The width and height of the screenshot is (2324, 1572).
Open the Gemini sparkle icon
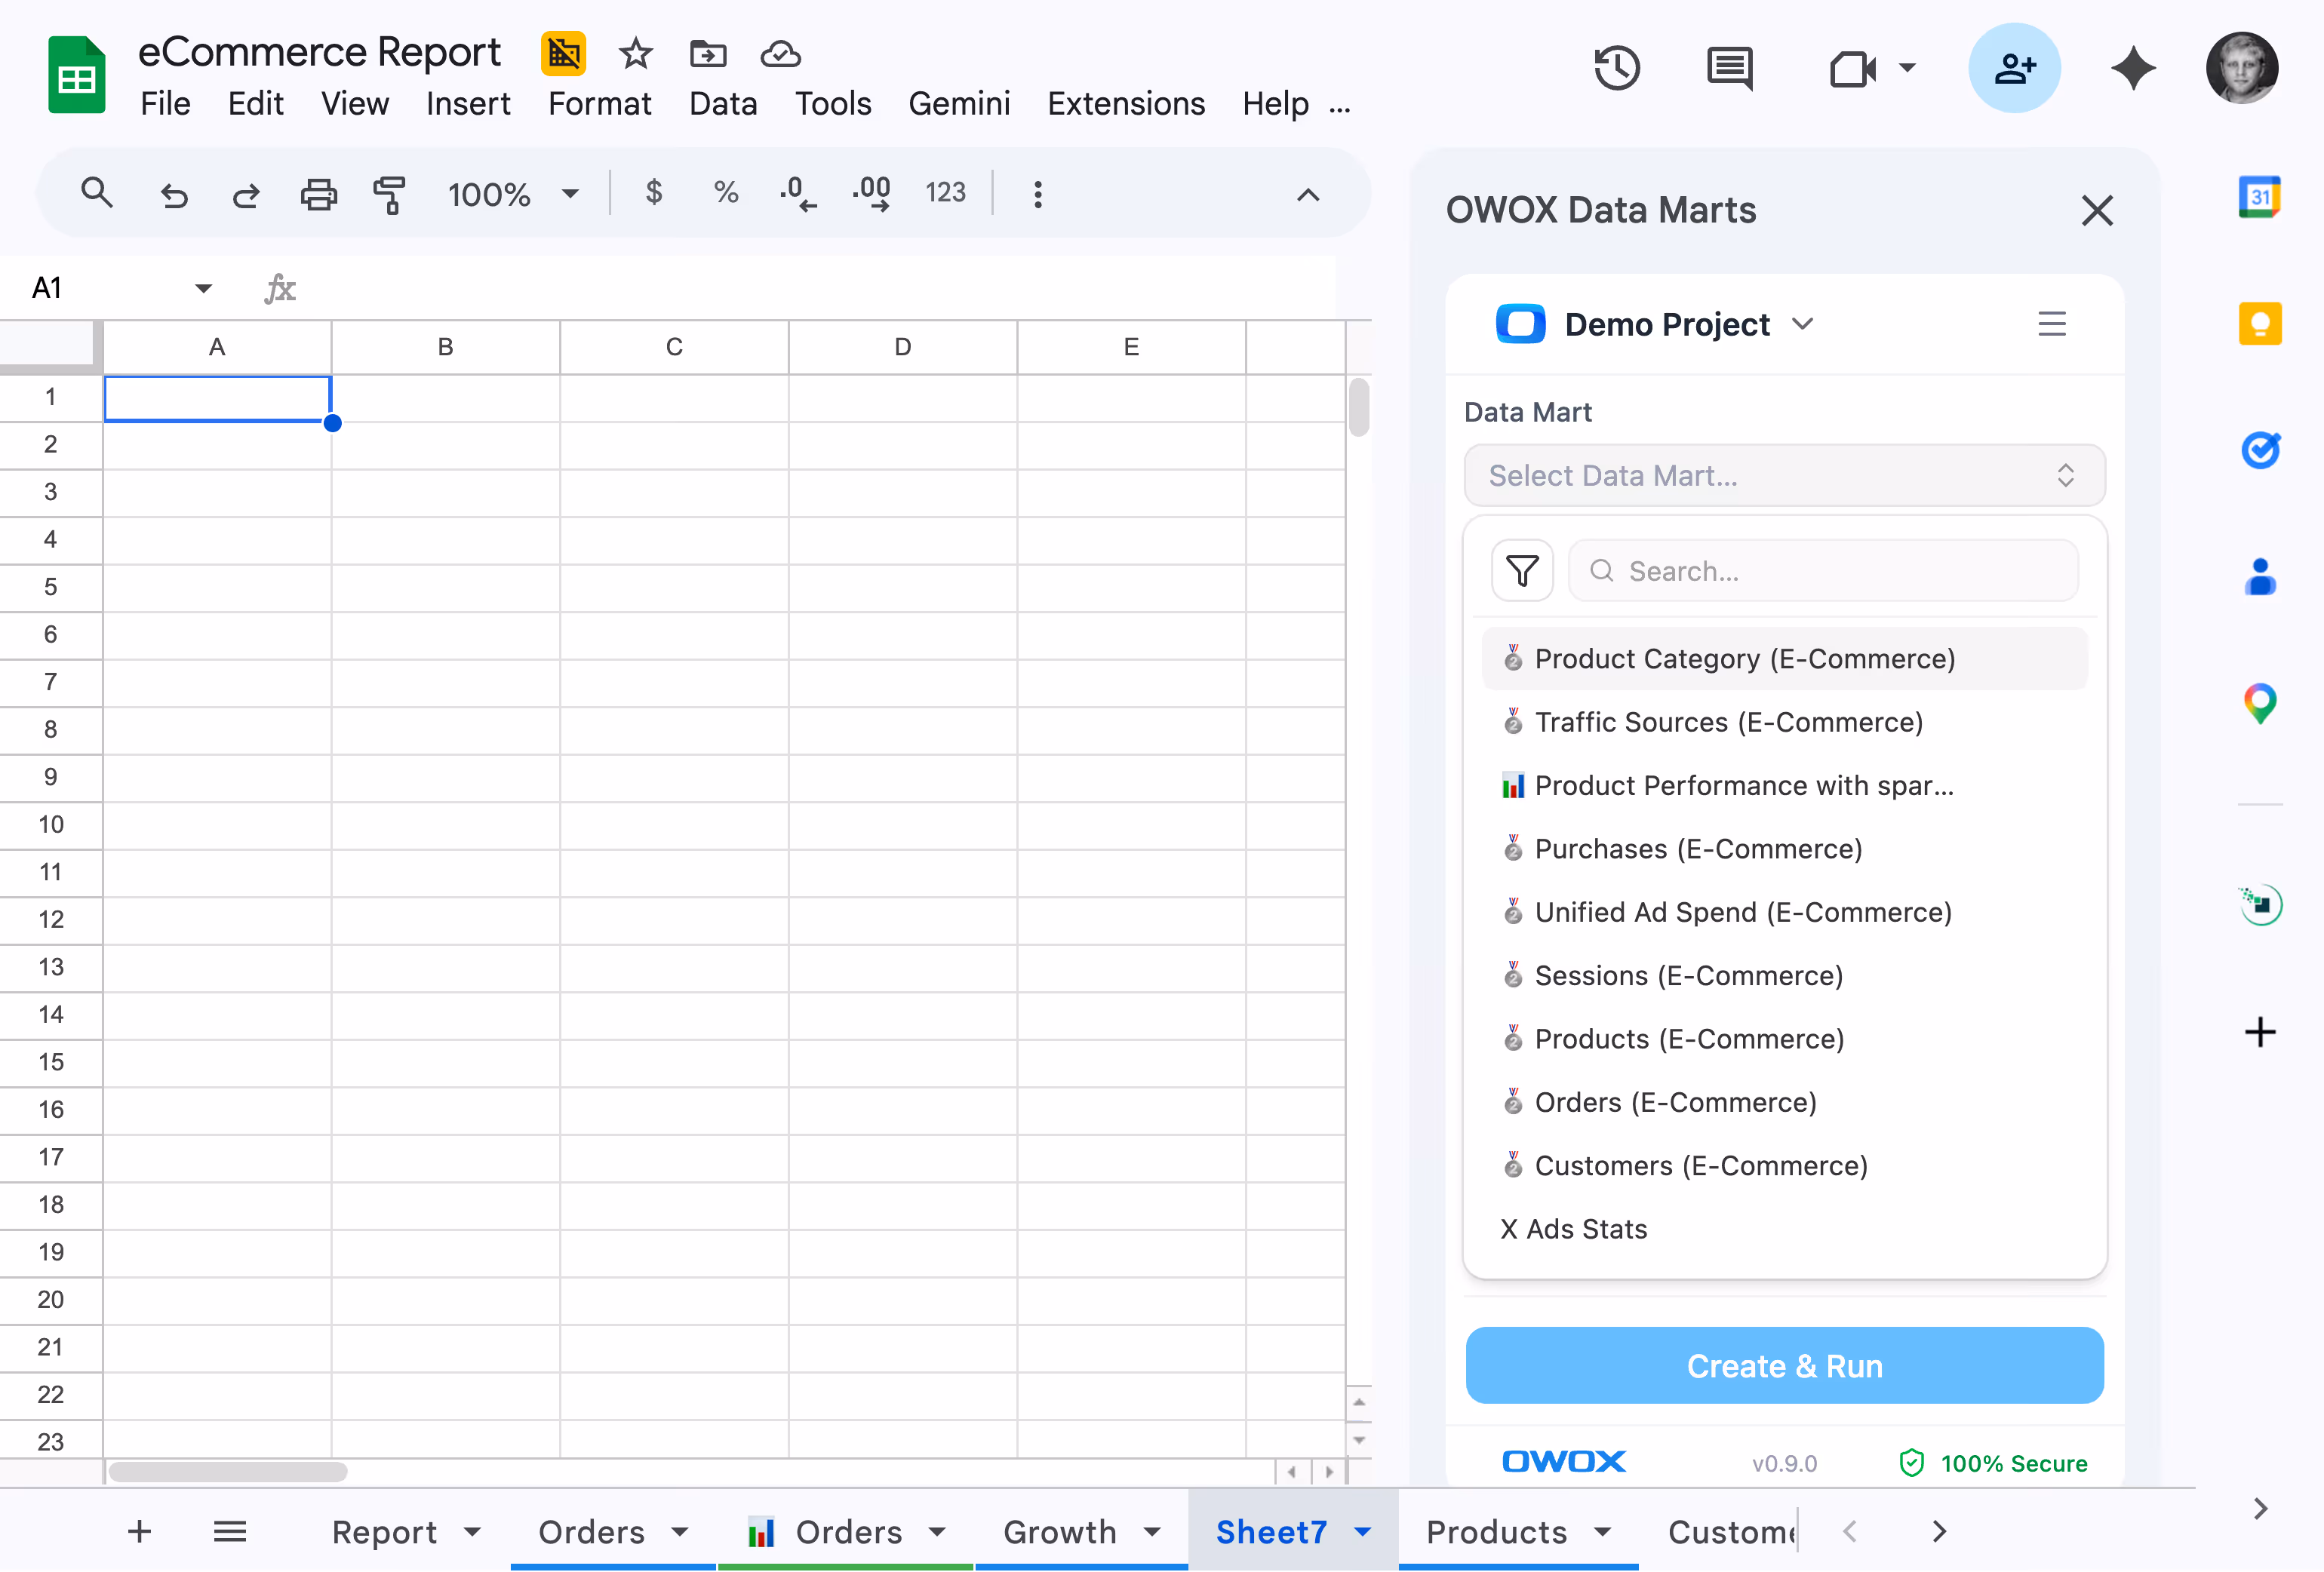pos(2133,68)
